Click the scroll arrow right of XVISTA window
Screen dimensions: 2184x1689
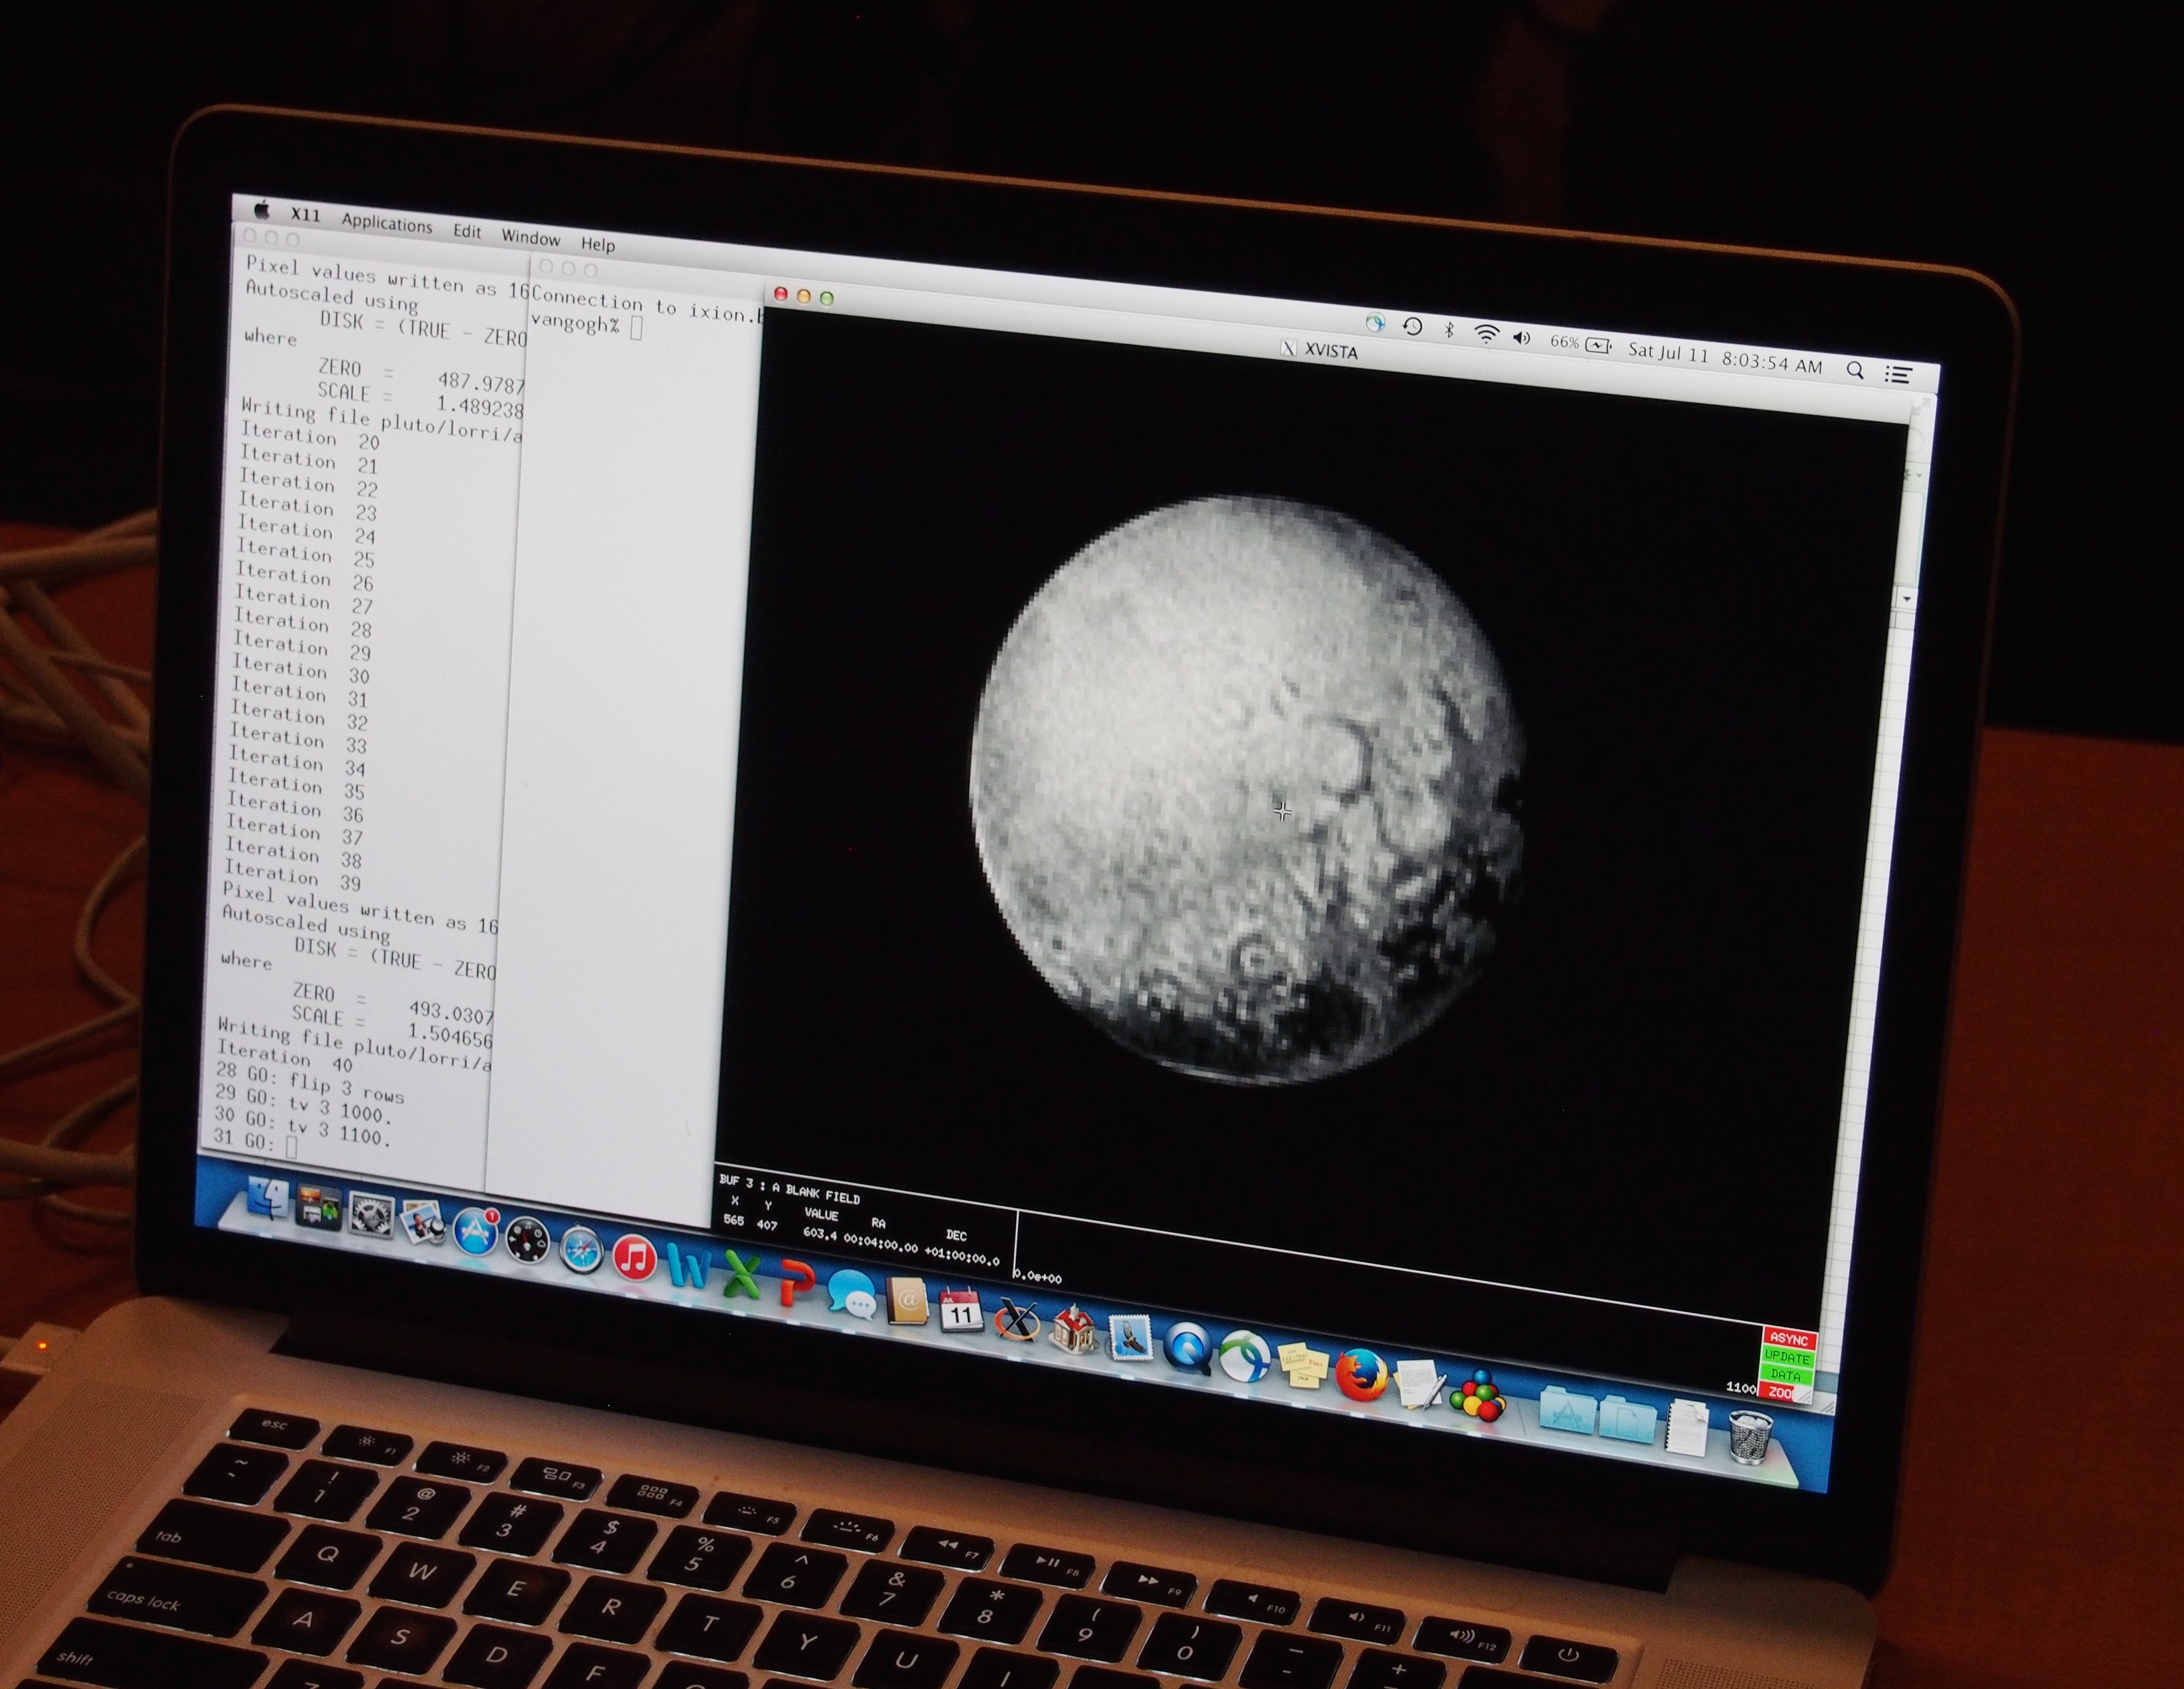pos(1907,598)
